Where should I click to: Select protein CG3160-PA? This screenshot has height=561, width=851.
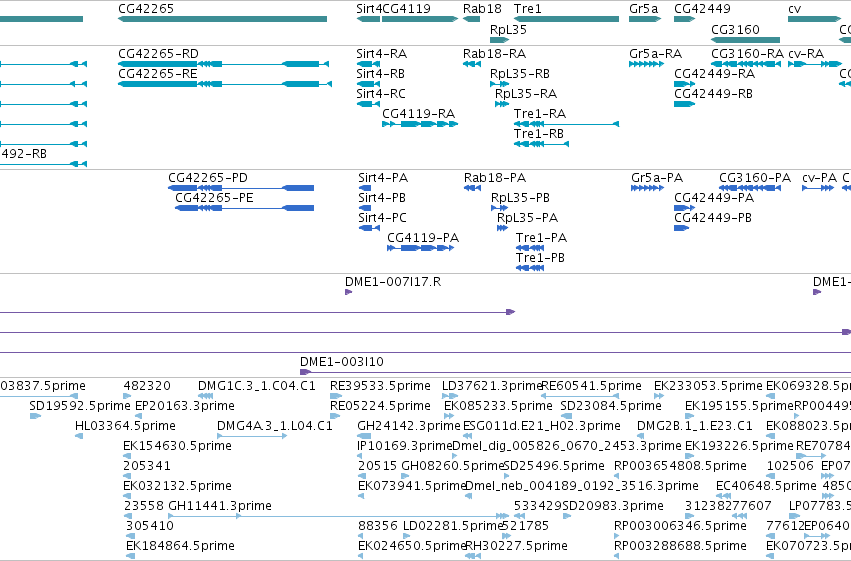click(x=755, y=178)
